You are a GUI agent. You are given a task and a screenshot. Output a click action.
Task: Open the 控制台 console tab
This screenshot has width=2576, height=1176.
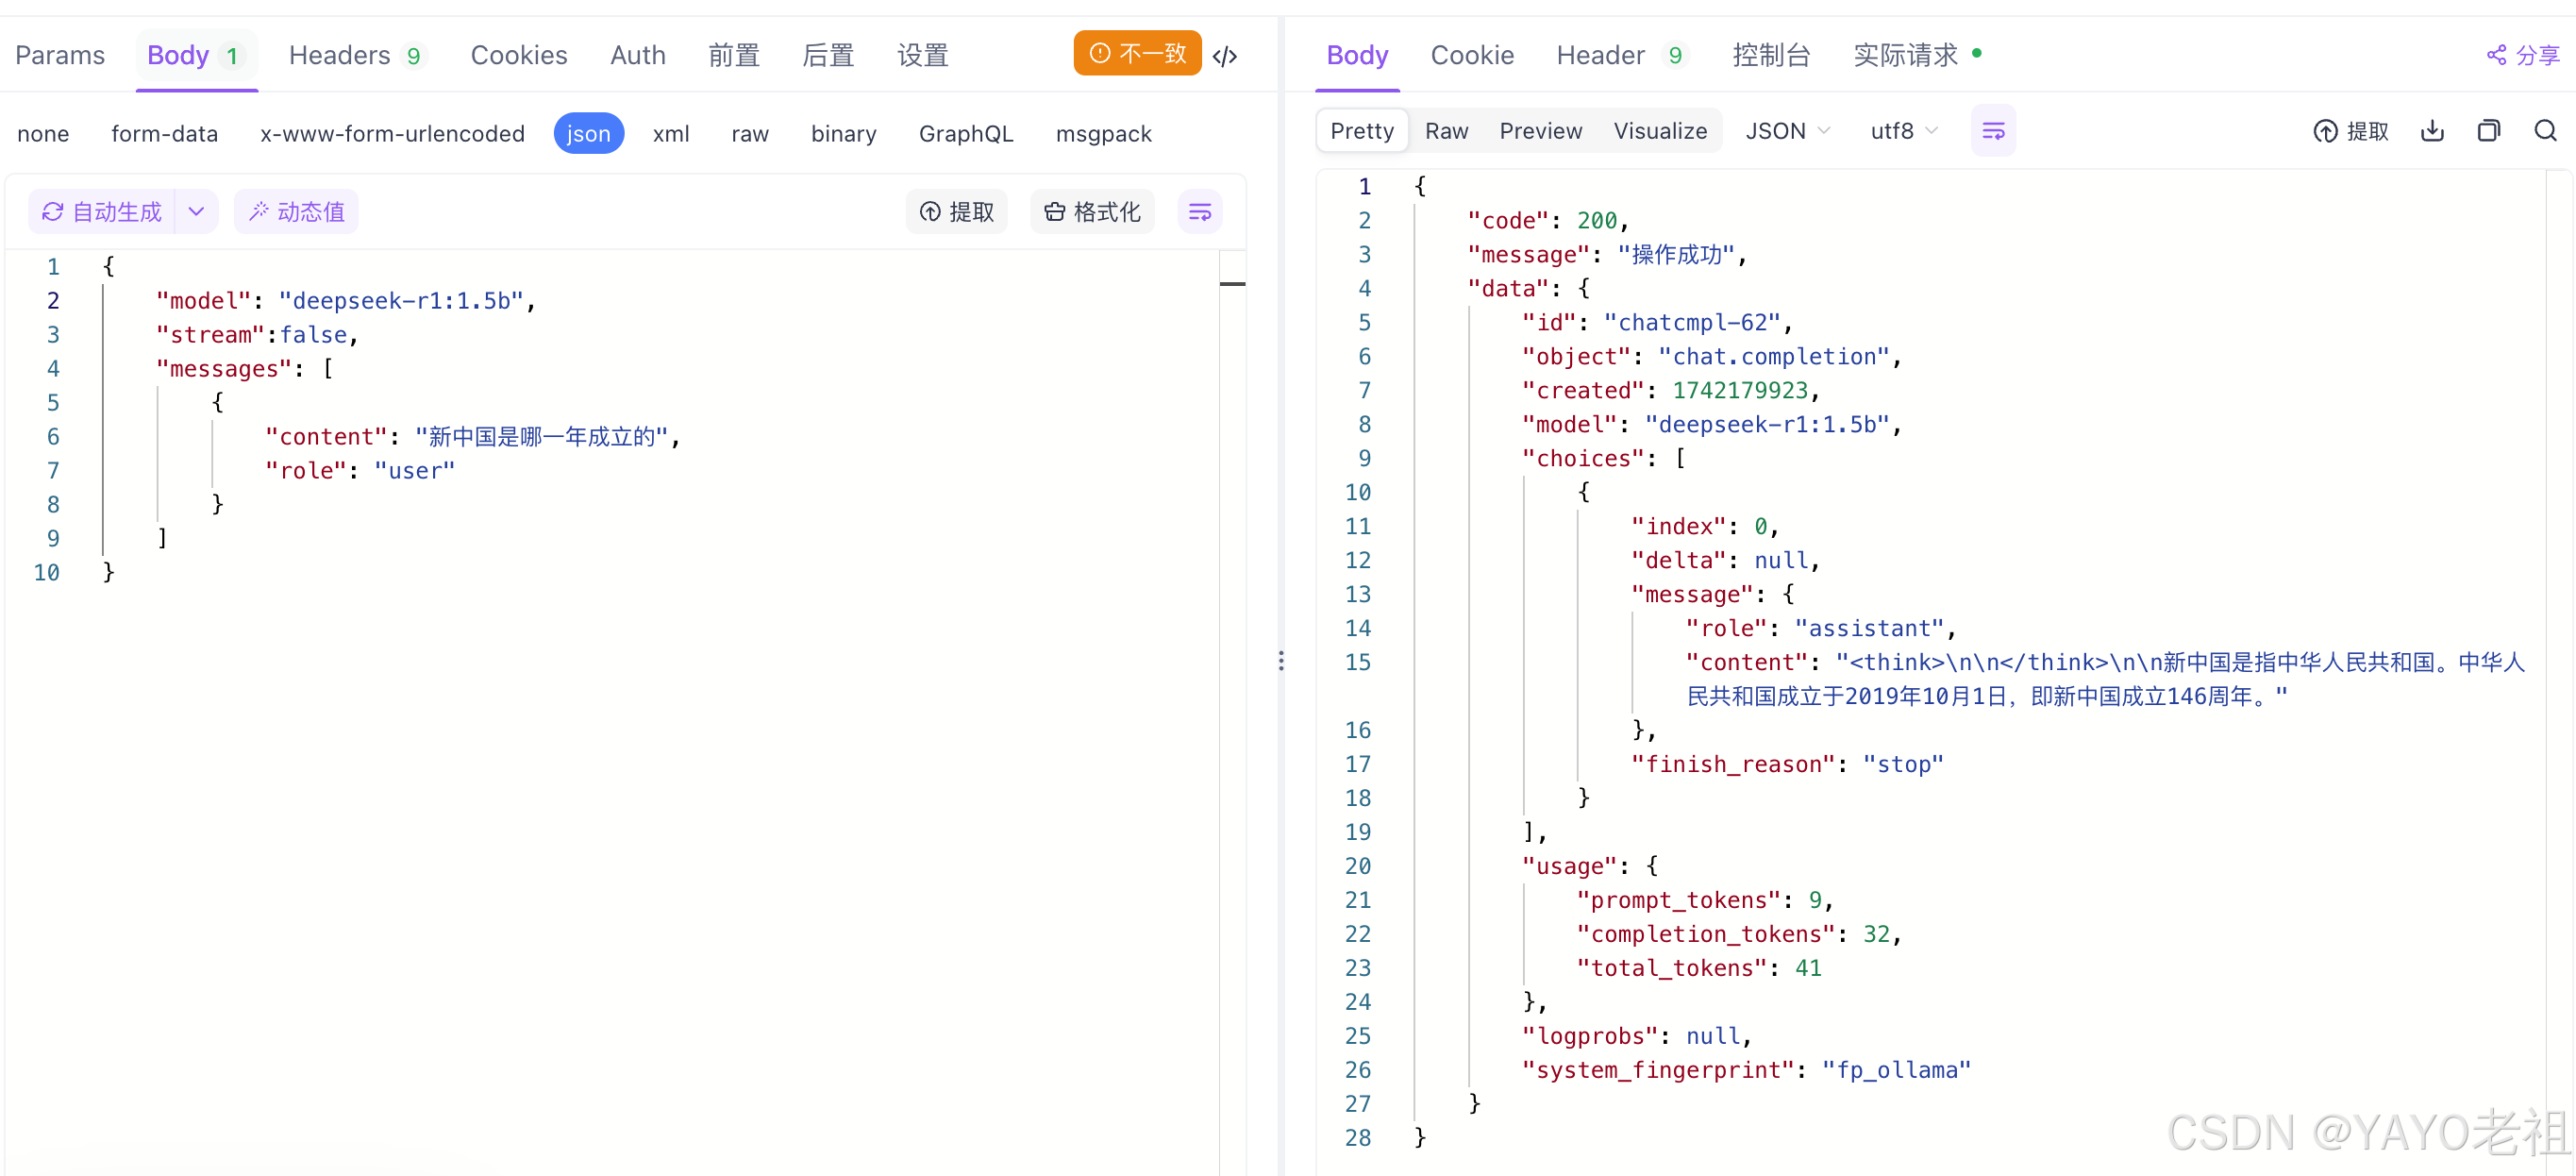tap(1770, 55)
